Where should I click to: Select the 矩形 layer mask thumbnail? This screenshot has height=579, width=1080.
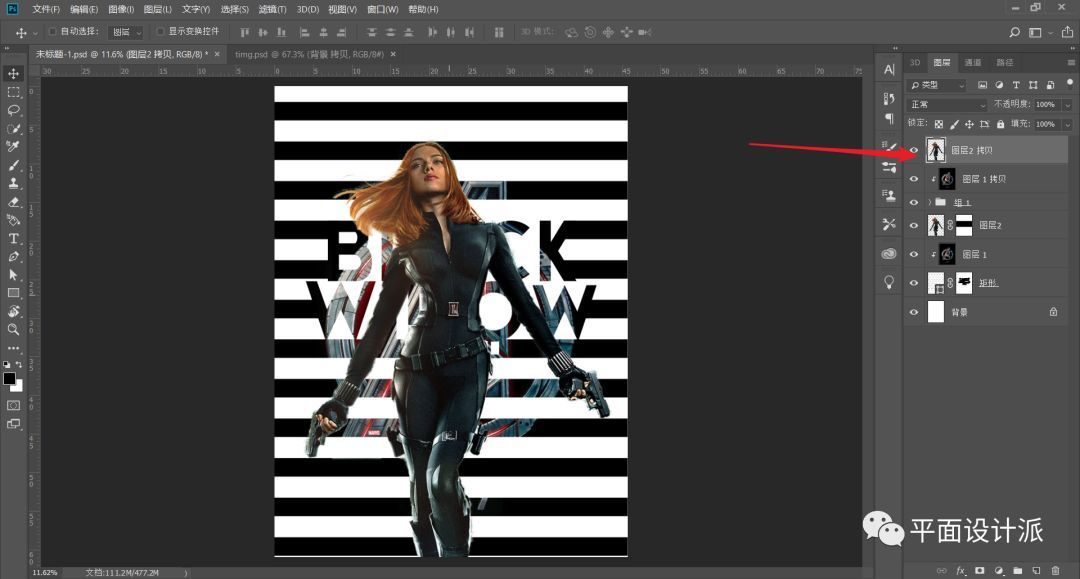tap(965, 283)
